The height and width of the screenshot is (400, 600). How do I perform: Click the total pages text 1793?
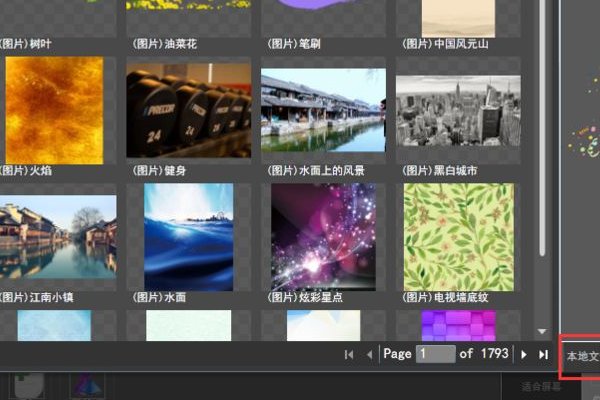[495, 353]
